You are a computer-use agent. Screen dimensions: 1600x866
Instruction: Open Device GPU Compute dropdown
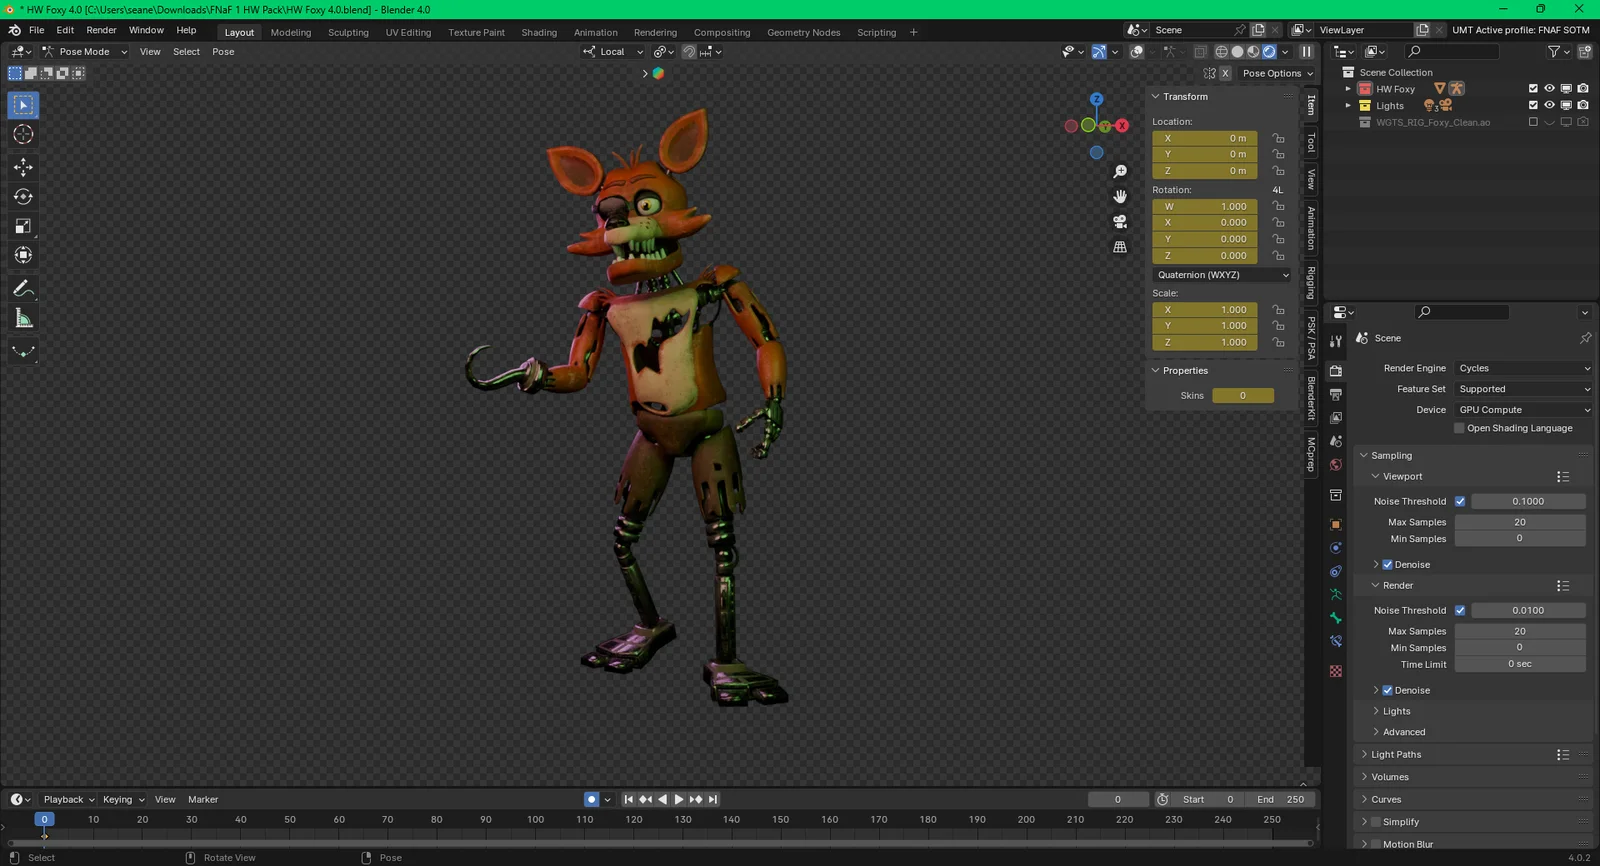click(1524, 410)
